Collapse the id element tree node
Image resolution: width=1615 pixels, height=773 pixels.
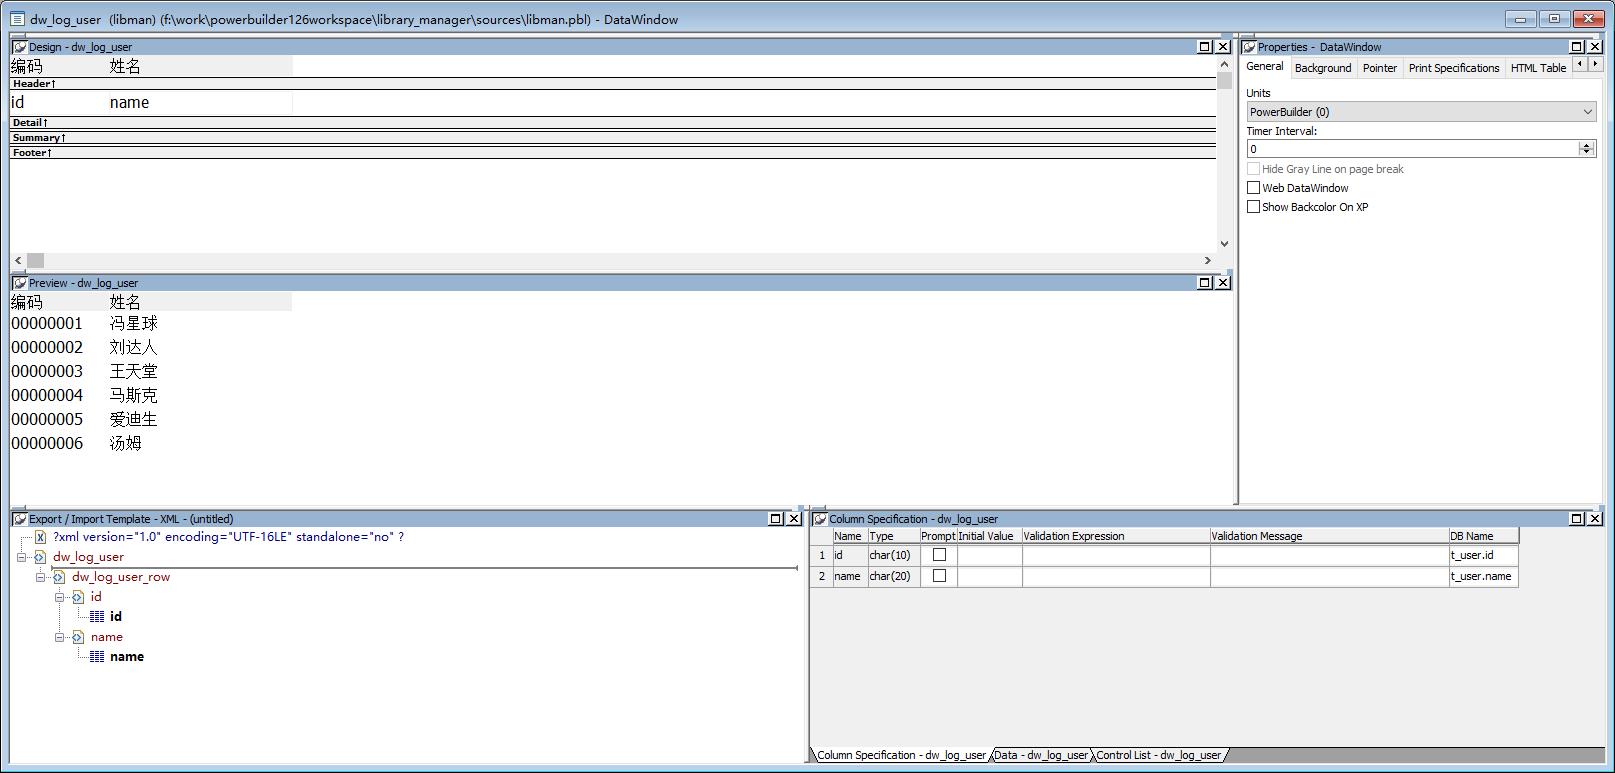pos(59,597)
